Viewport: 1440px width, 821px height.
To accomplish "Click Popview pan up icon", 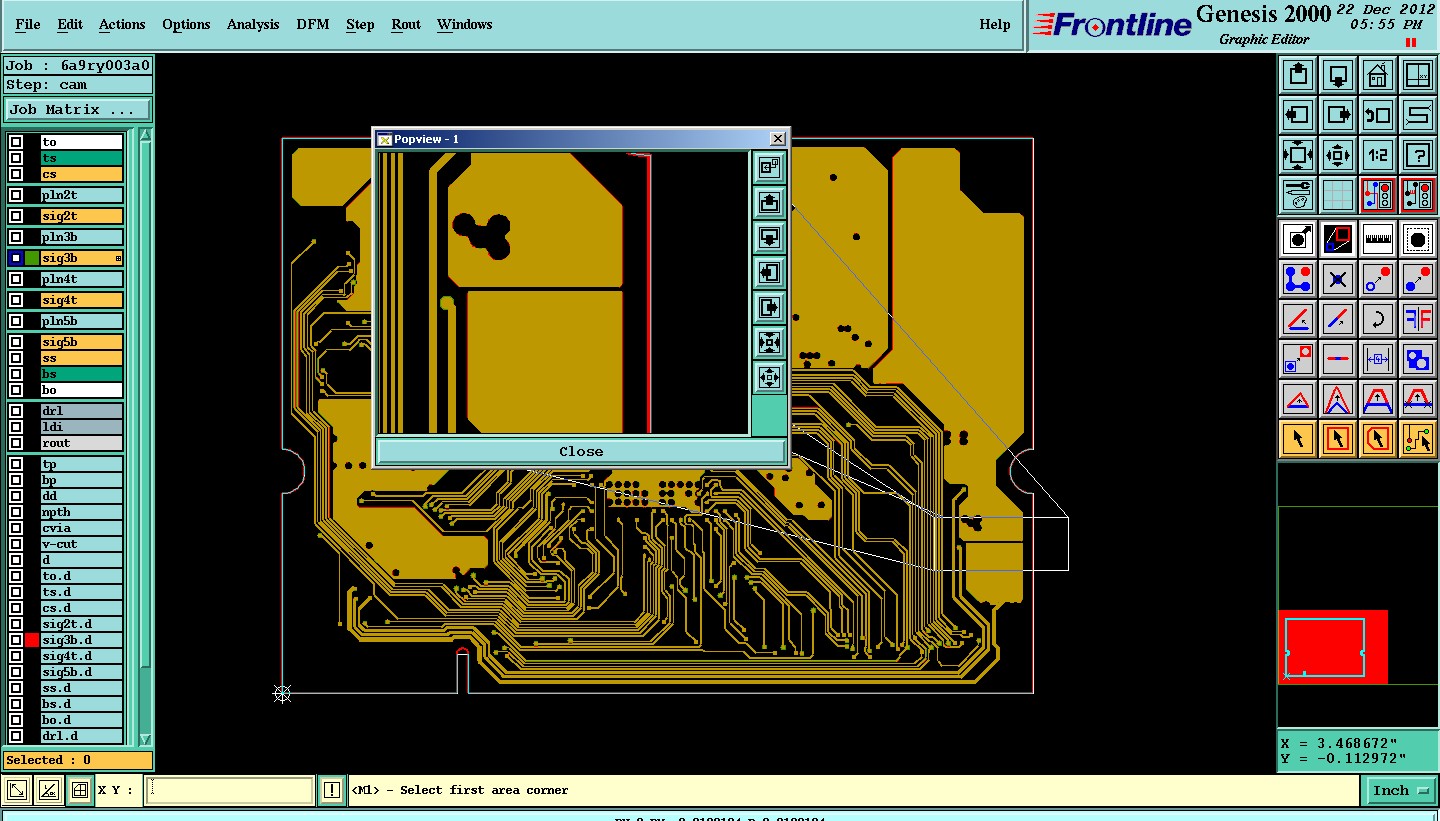I will [769, 202].
